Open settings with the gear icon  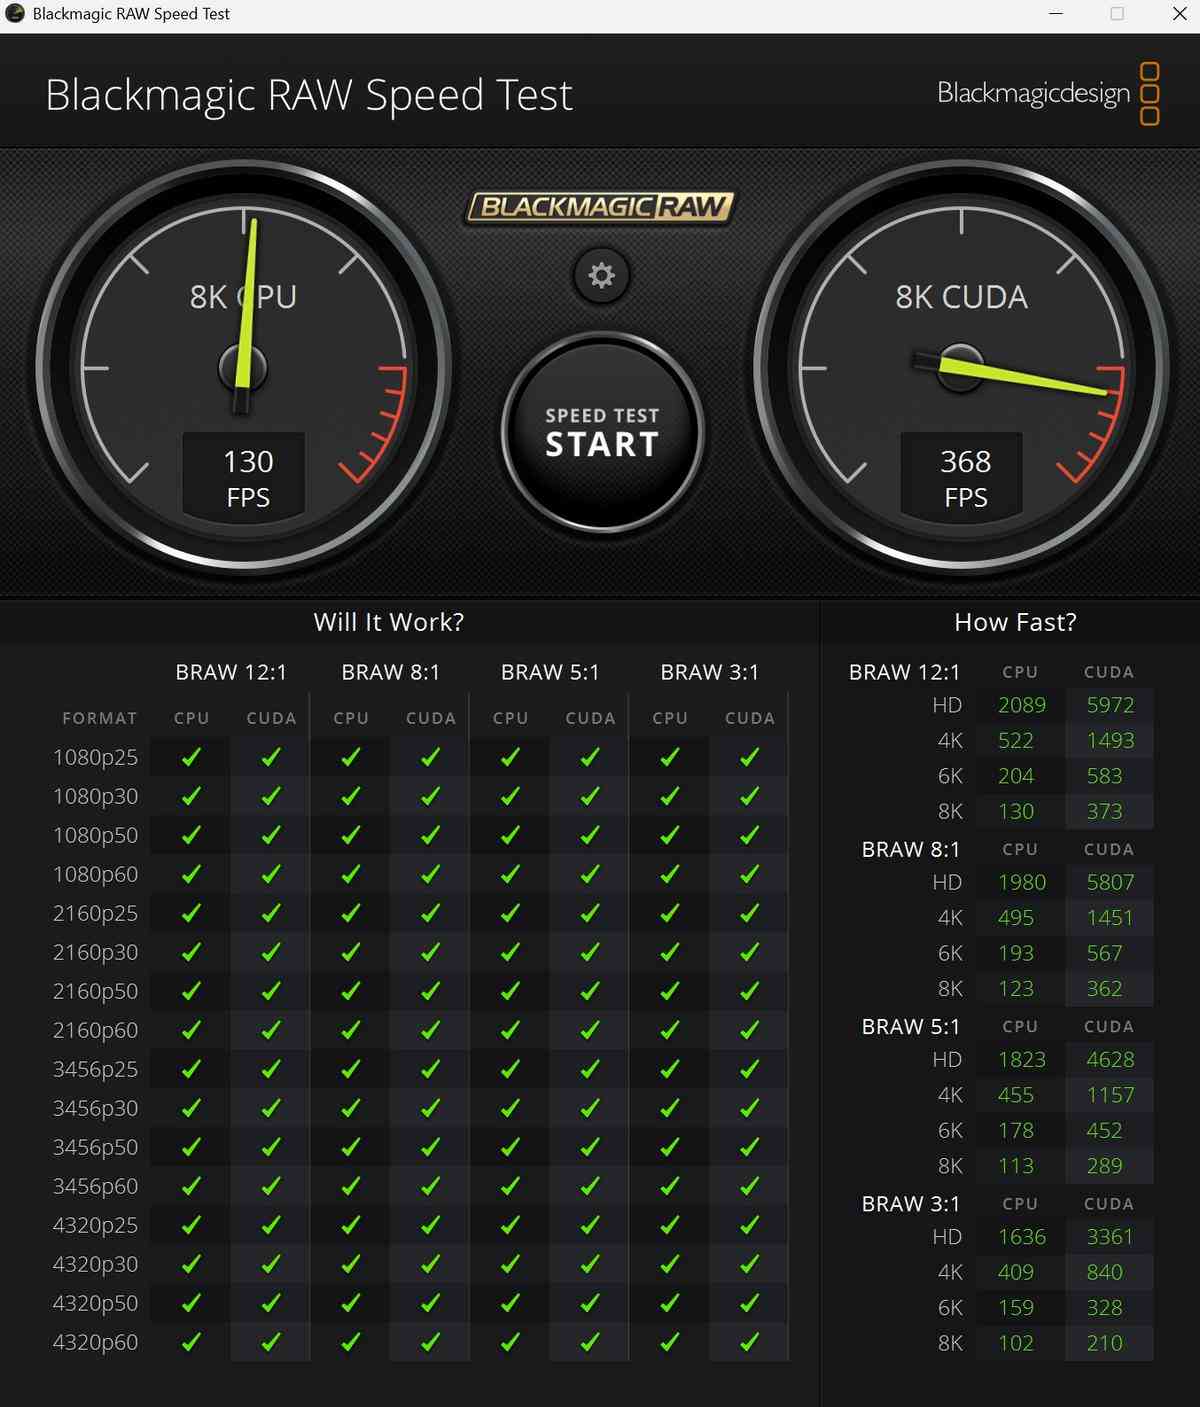point(601,275)
